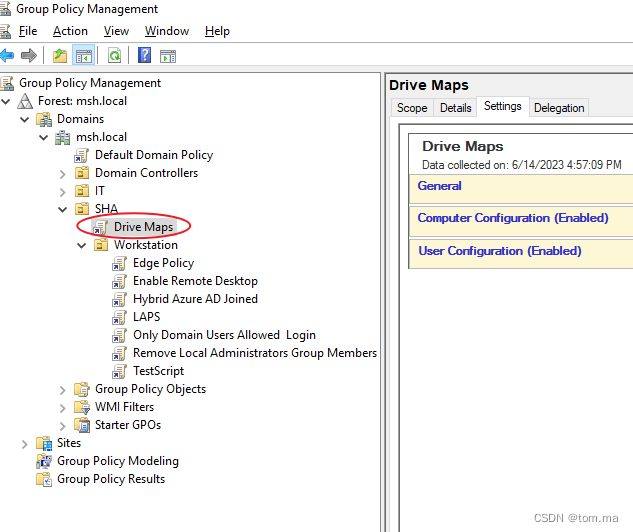Select the Group Policy Management root node
633x532 pixels.
(90, 83)
